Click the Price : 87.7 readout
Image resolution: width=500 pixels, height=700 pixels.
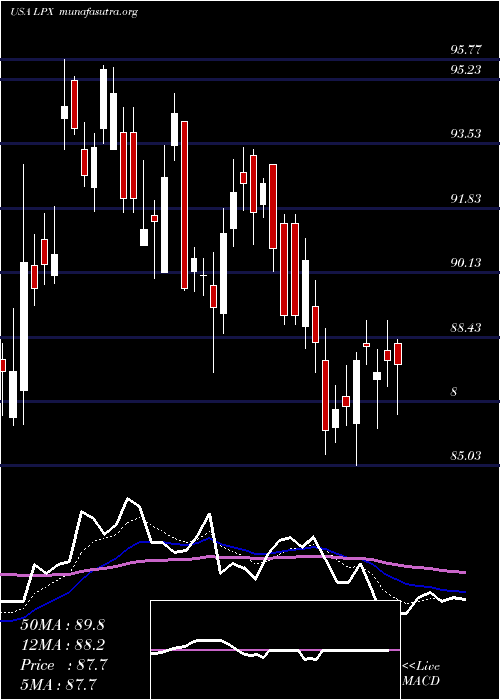pos(64,665)
